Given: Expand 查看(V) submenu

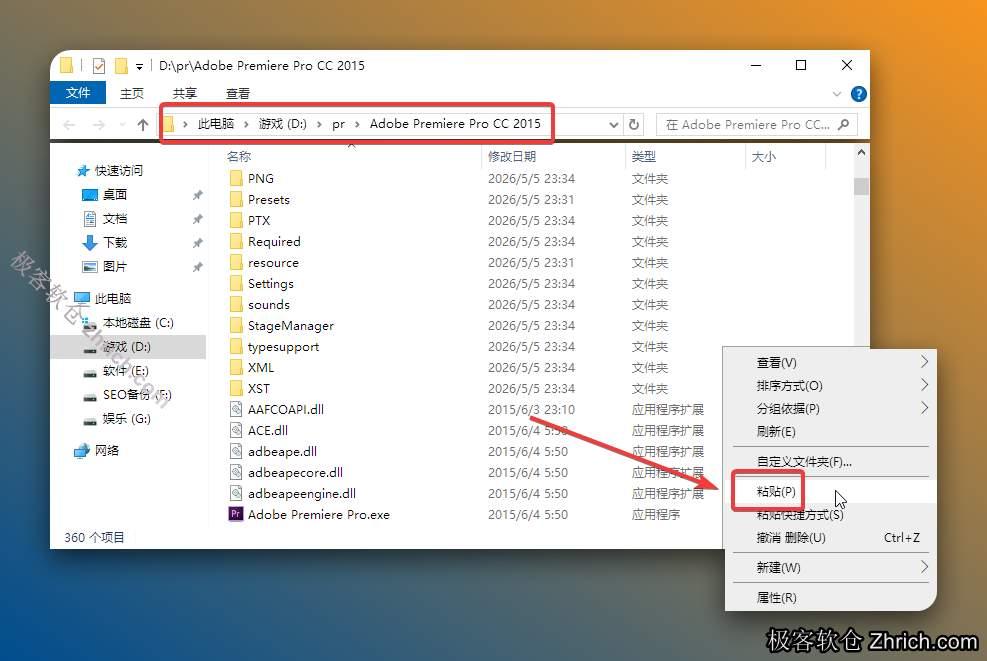Looking at the screenshot, I should coord(830,363).
